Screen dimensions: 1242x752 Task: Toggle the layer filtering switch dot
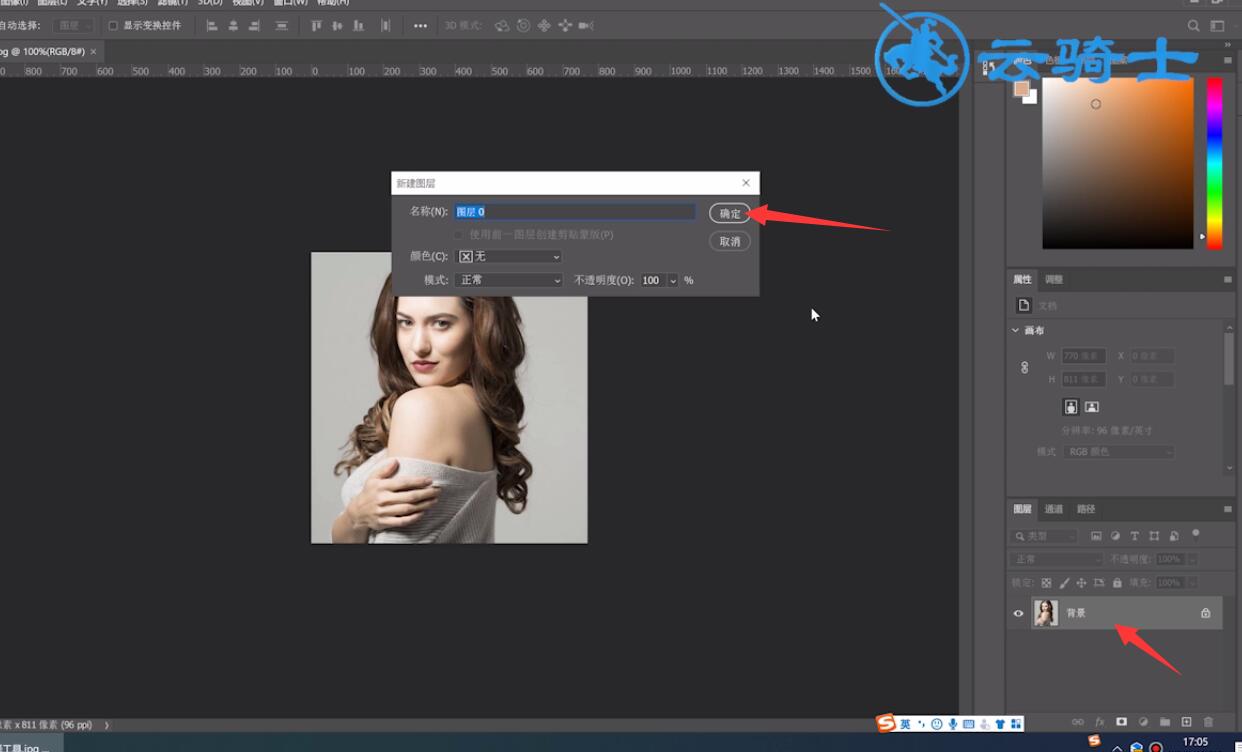[1196, 534]
